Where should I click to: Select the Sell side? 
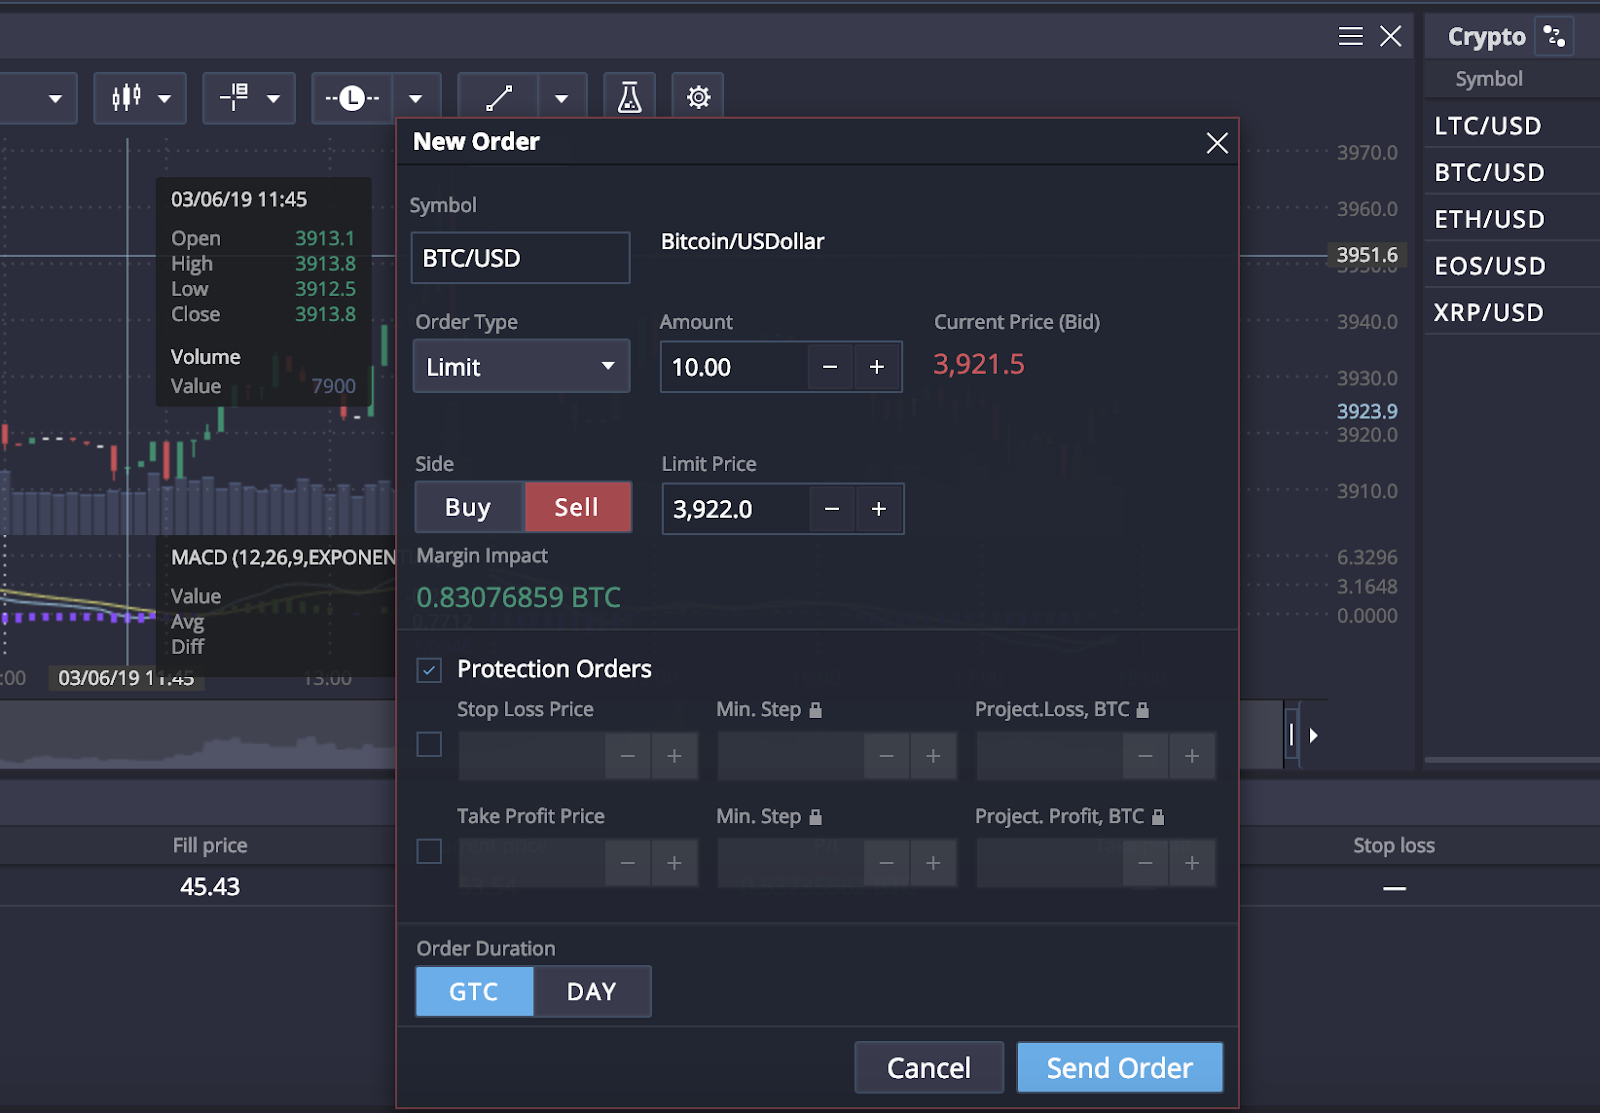point(577,507)
